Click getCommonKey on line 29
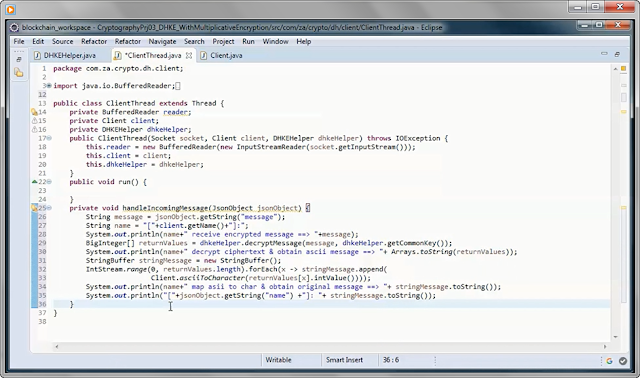This screenshot has height=378, width=640. (x=412, y=243)
